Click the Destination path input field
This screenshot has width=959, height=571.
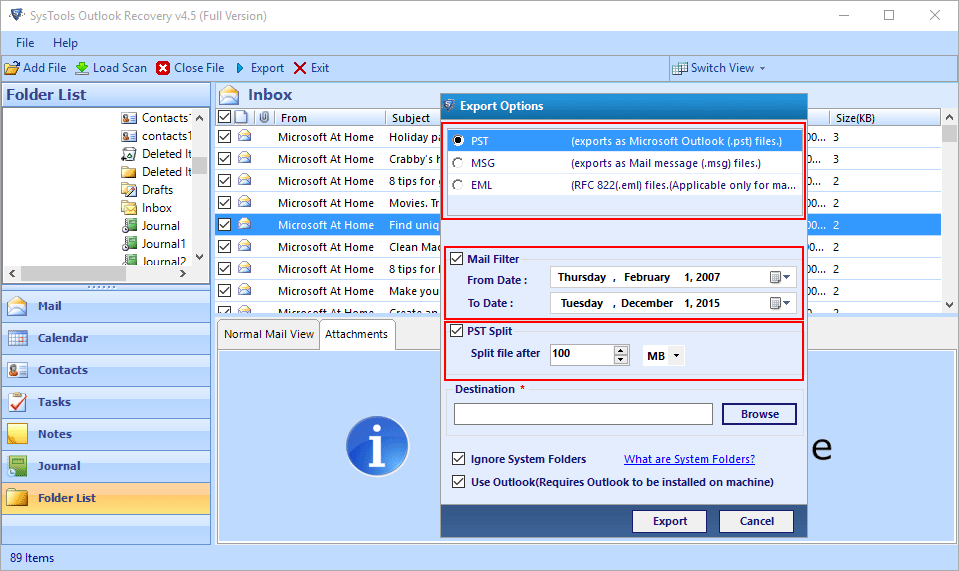point(583,414)
